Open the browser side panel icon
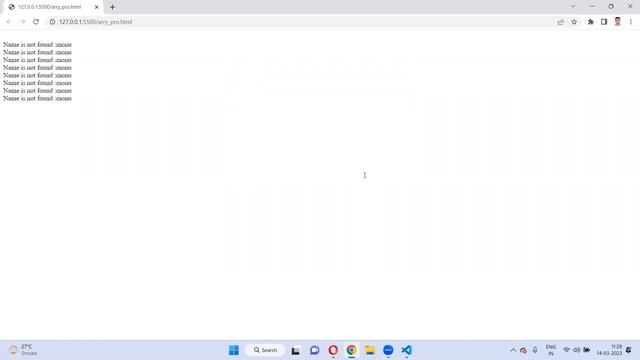Image resolution: width=640 pixels, height=360 pixels. (x=604, y=22)
